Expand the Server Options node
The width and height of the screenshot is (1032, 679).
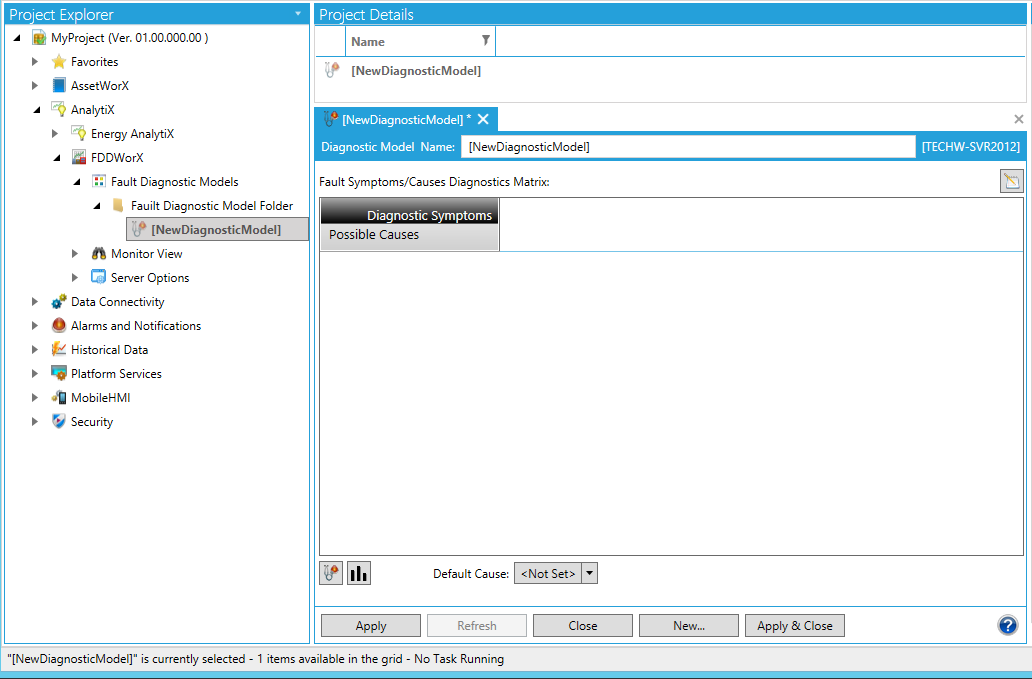click(75, 278)
